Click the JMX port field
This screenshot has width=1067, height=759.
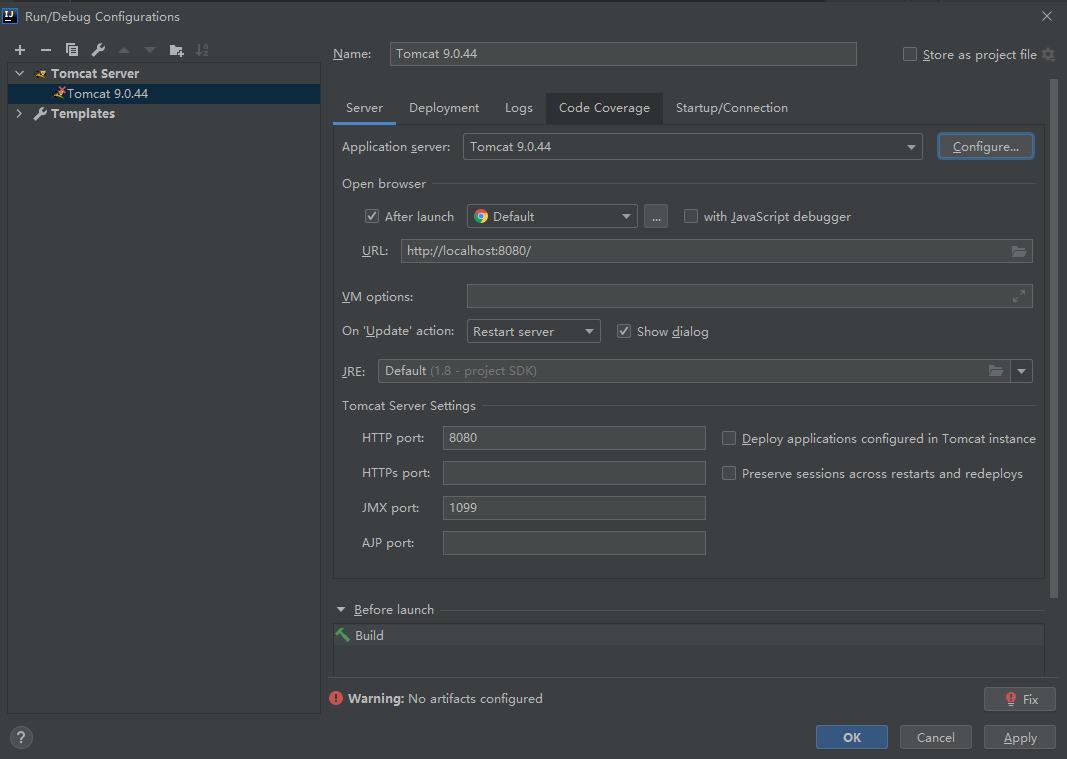574,508
